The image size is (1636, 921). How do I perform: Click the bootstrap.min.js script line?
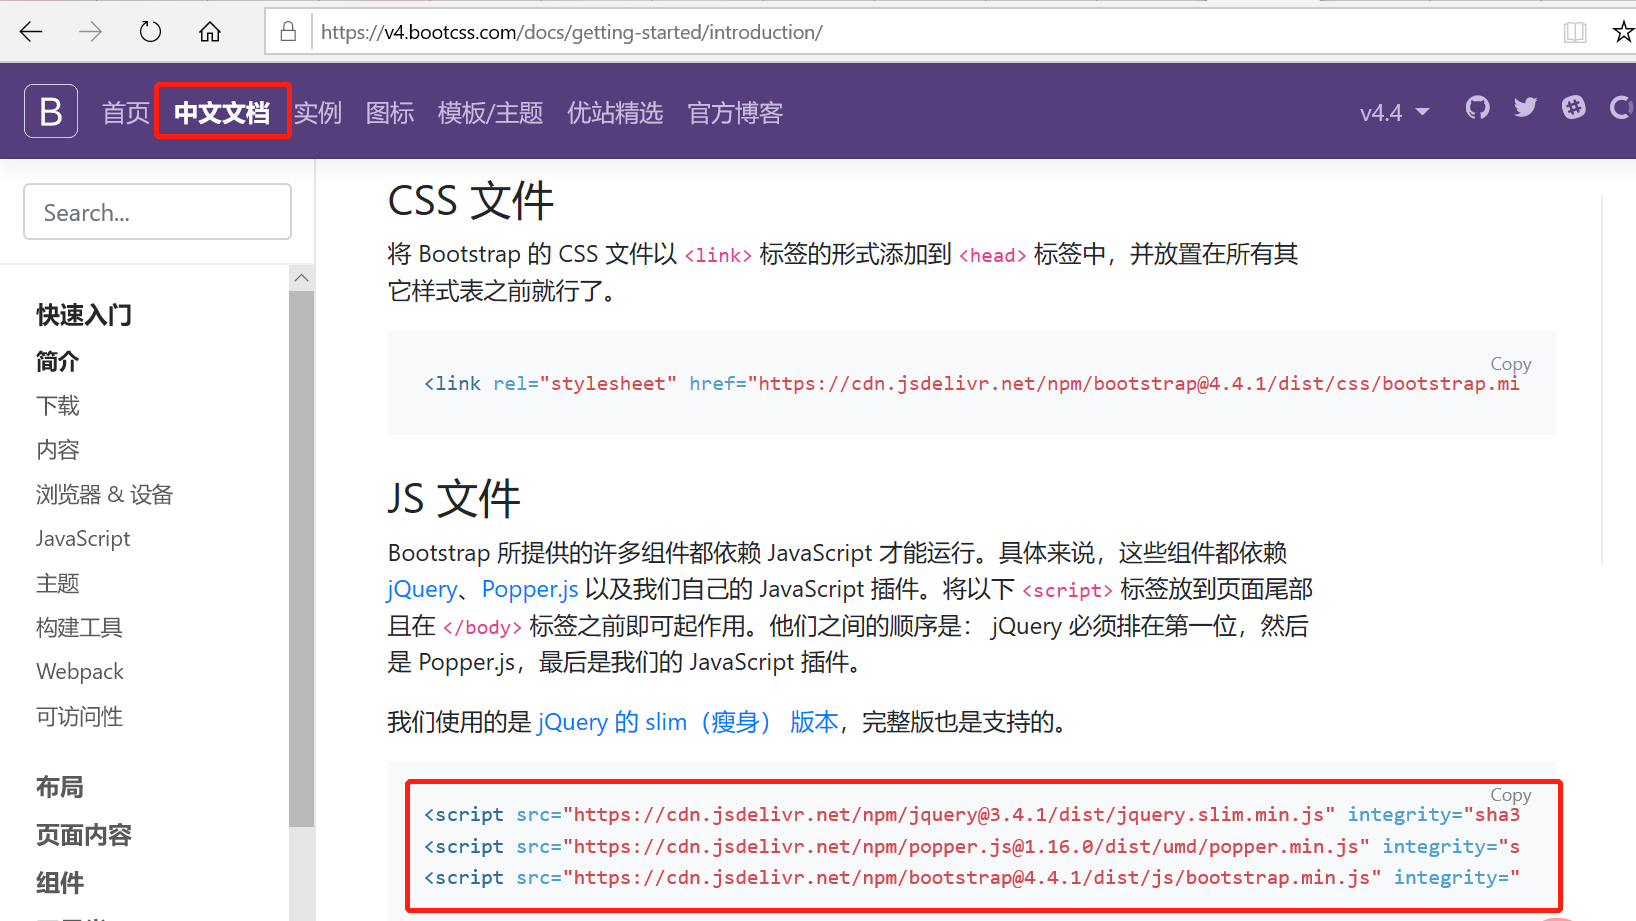pyautogui.click(x=972, y=877)
